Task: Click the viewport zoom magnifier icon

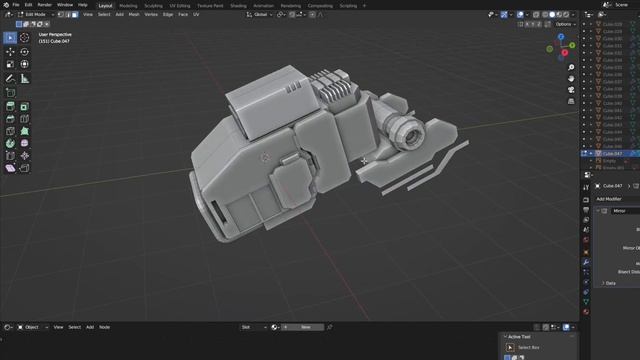Action: tap(571, 67)
